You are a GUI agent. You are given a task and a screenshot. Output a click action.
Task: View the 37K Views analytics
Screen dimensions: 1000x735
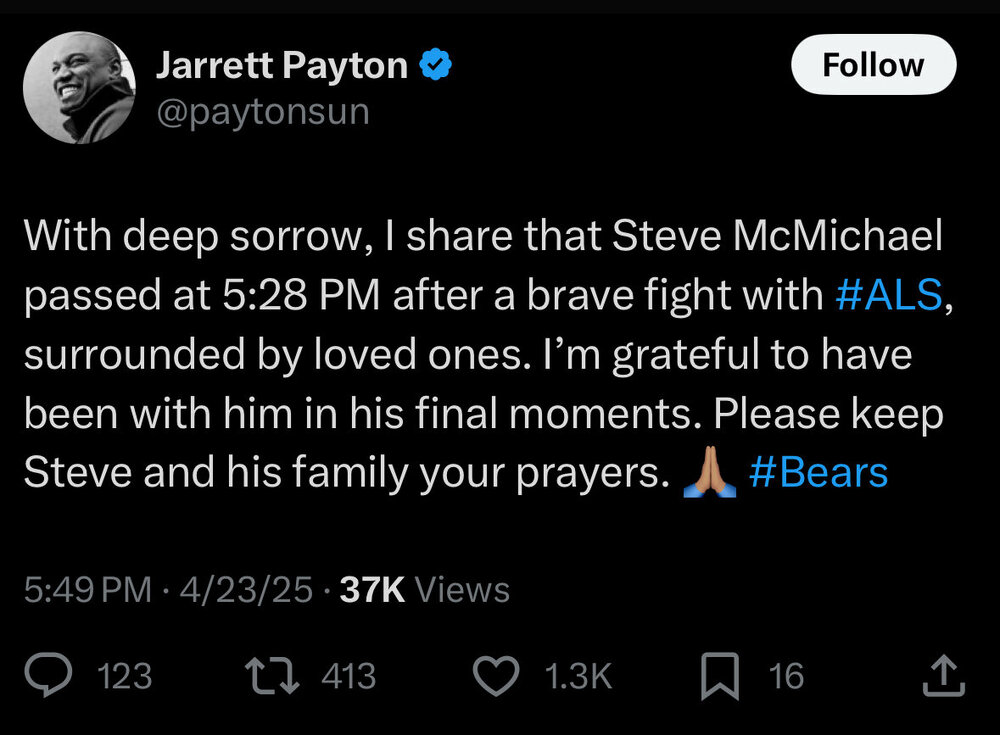425,591
